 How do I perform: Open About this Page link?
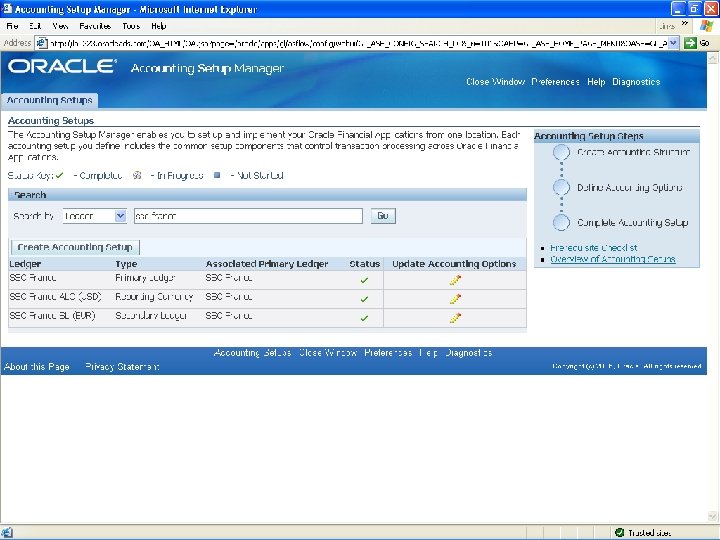(x=37, y=366)
